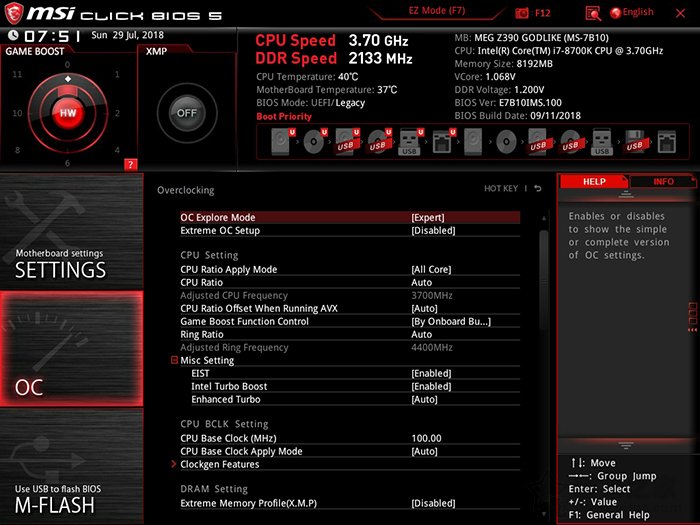Toggle Extreme Memory Profile (X.M.P) Disabled value
This screenshot has height=525, width=700.
click(x=433, y=503)
